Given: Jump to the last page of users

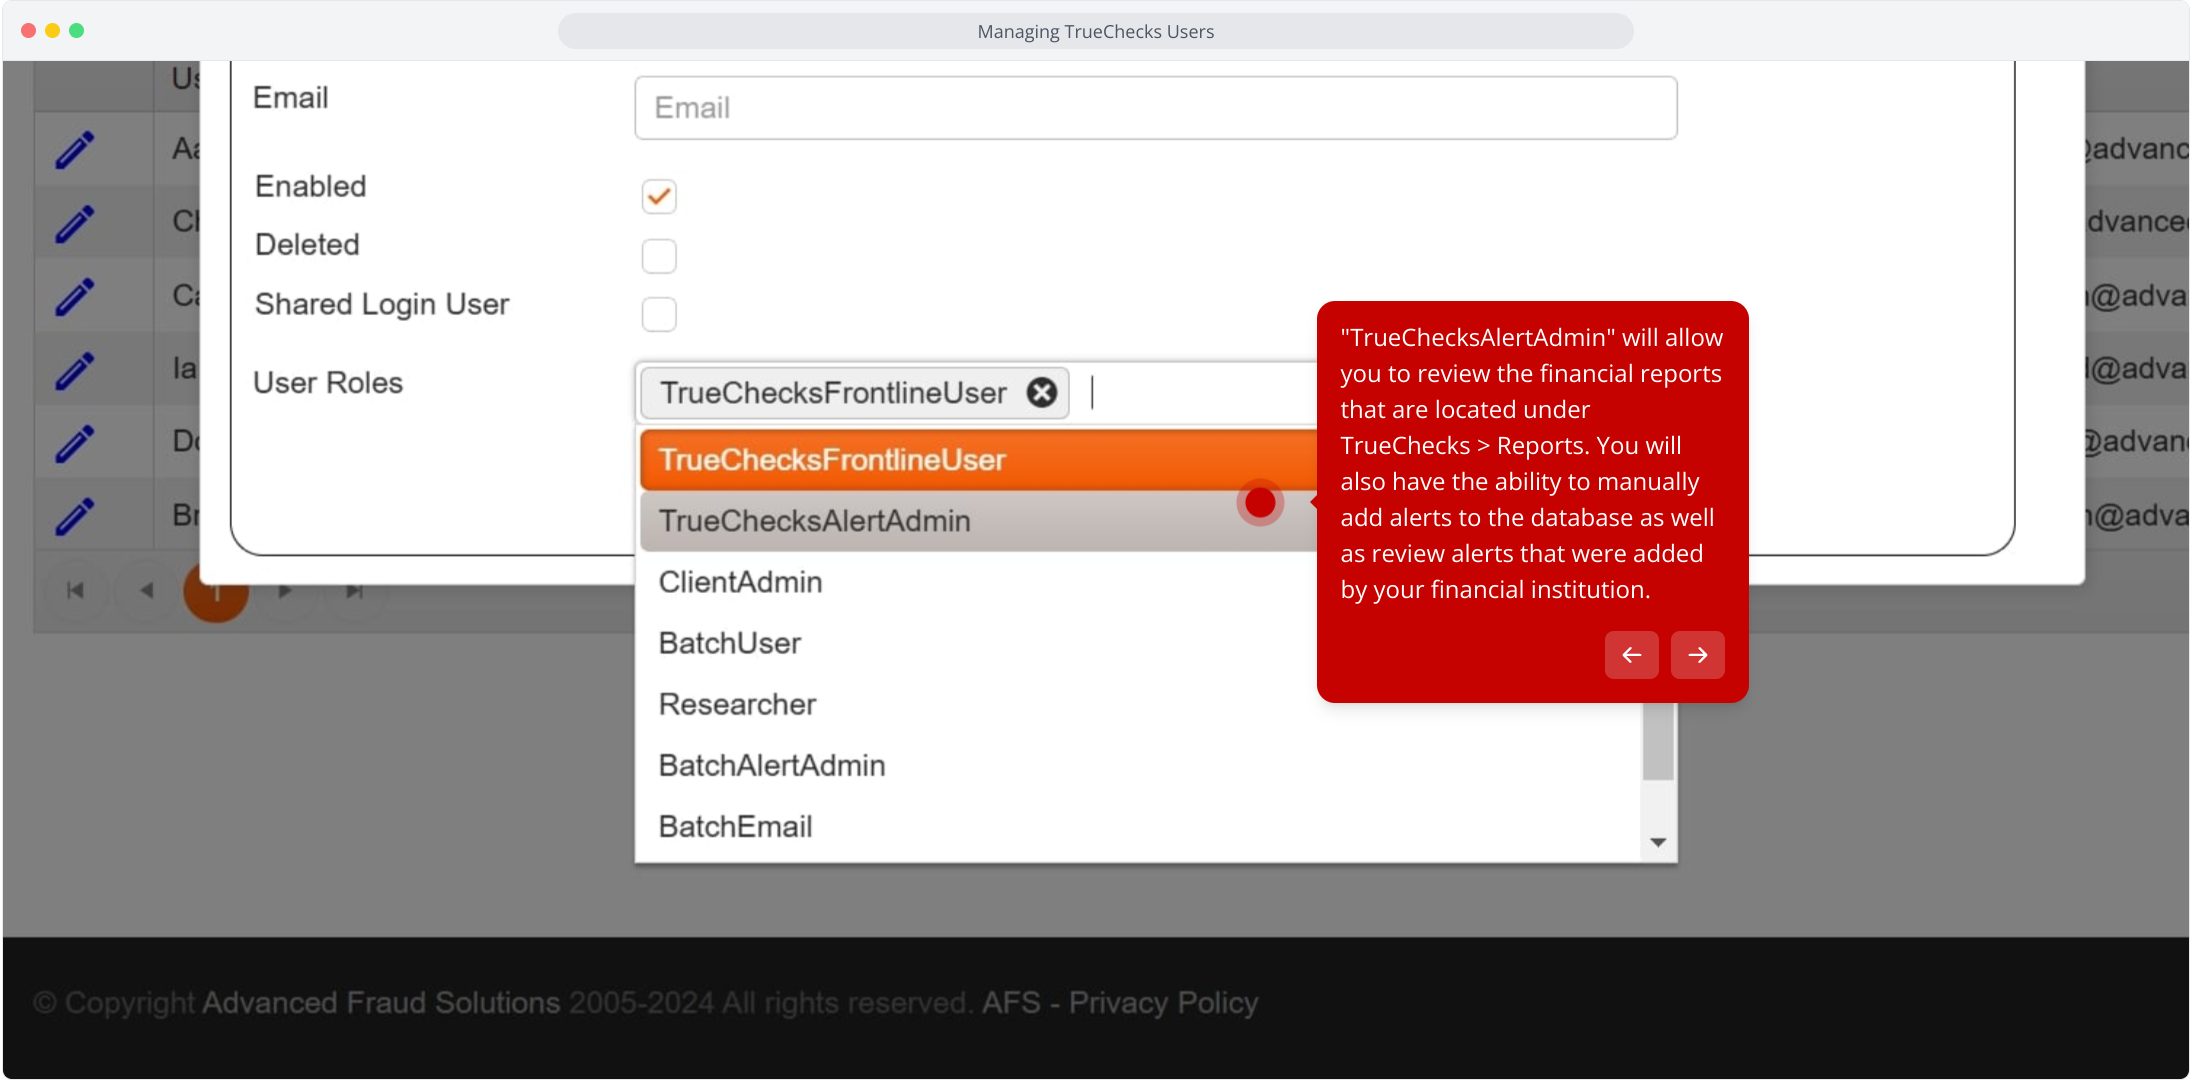Looking at the screenshot, I should click(x=354, y=591).
